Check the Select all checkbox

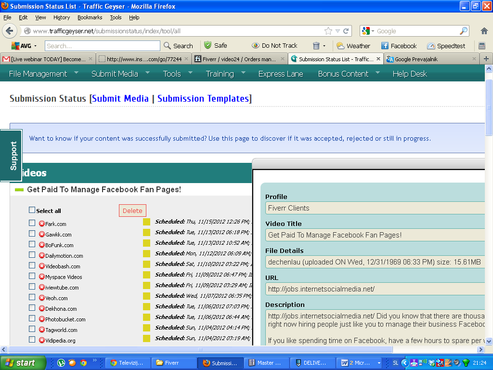tap(32, 210)
